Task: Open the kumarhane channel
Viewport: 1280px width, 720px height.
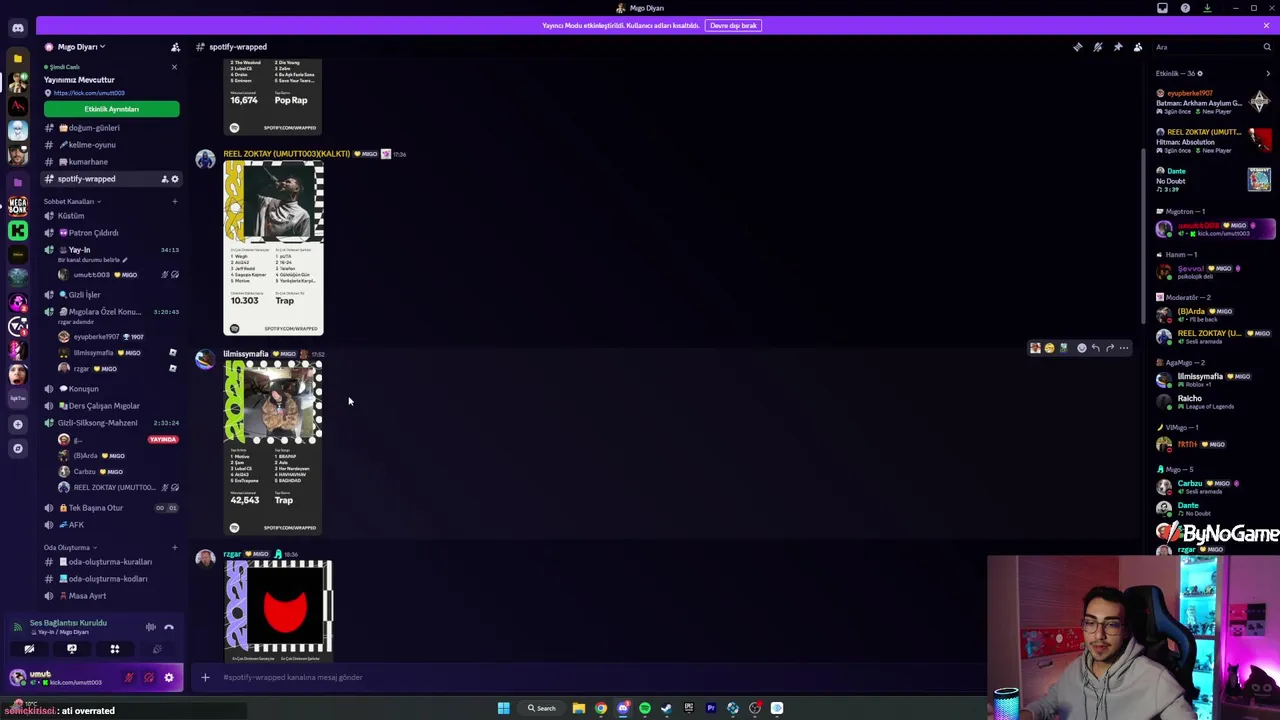Action: click(x=111, y=162)
